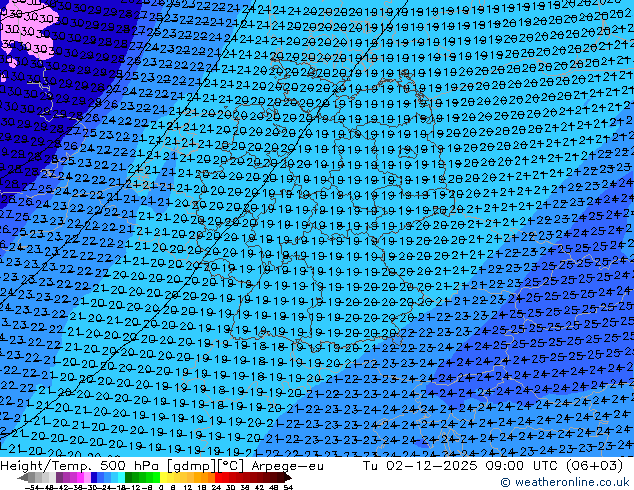Screen dimensions: 634x490
Task: Click the dark arrow at legend's right end
Action: coord(288,478)
